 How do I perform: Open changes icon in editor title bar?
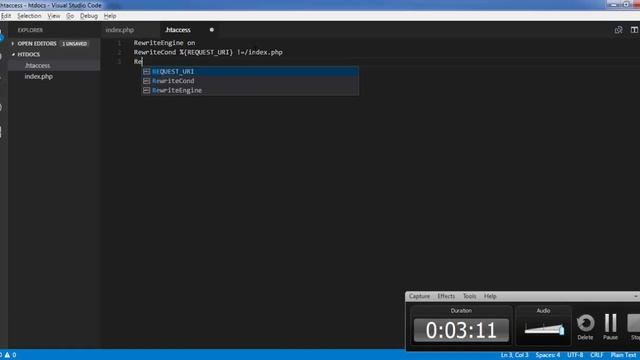[618, 30]
